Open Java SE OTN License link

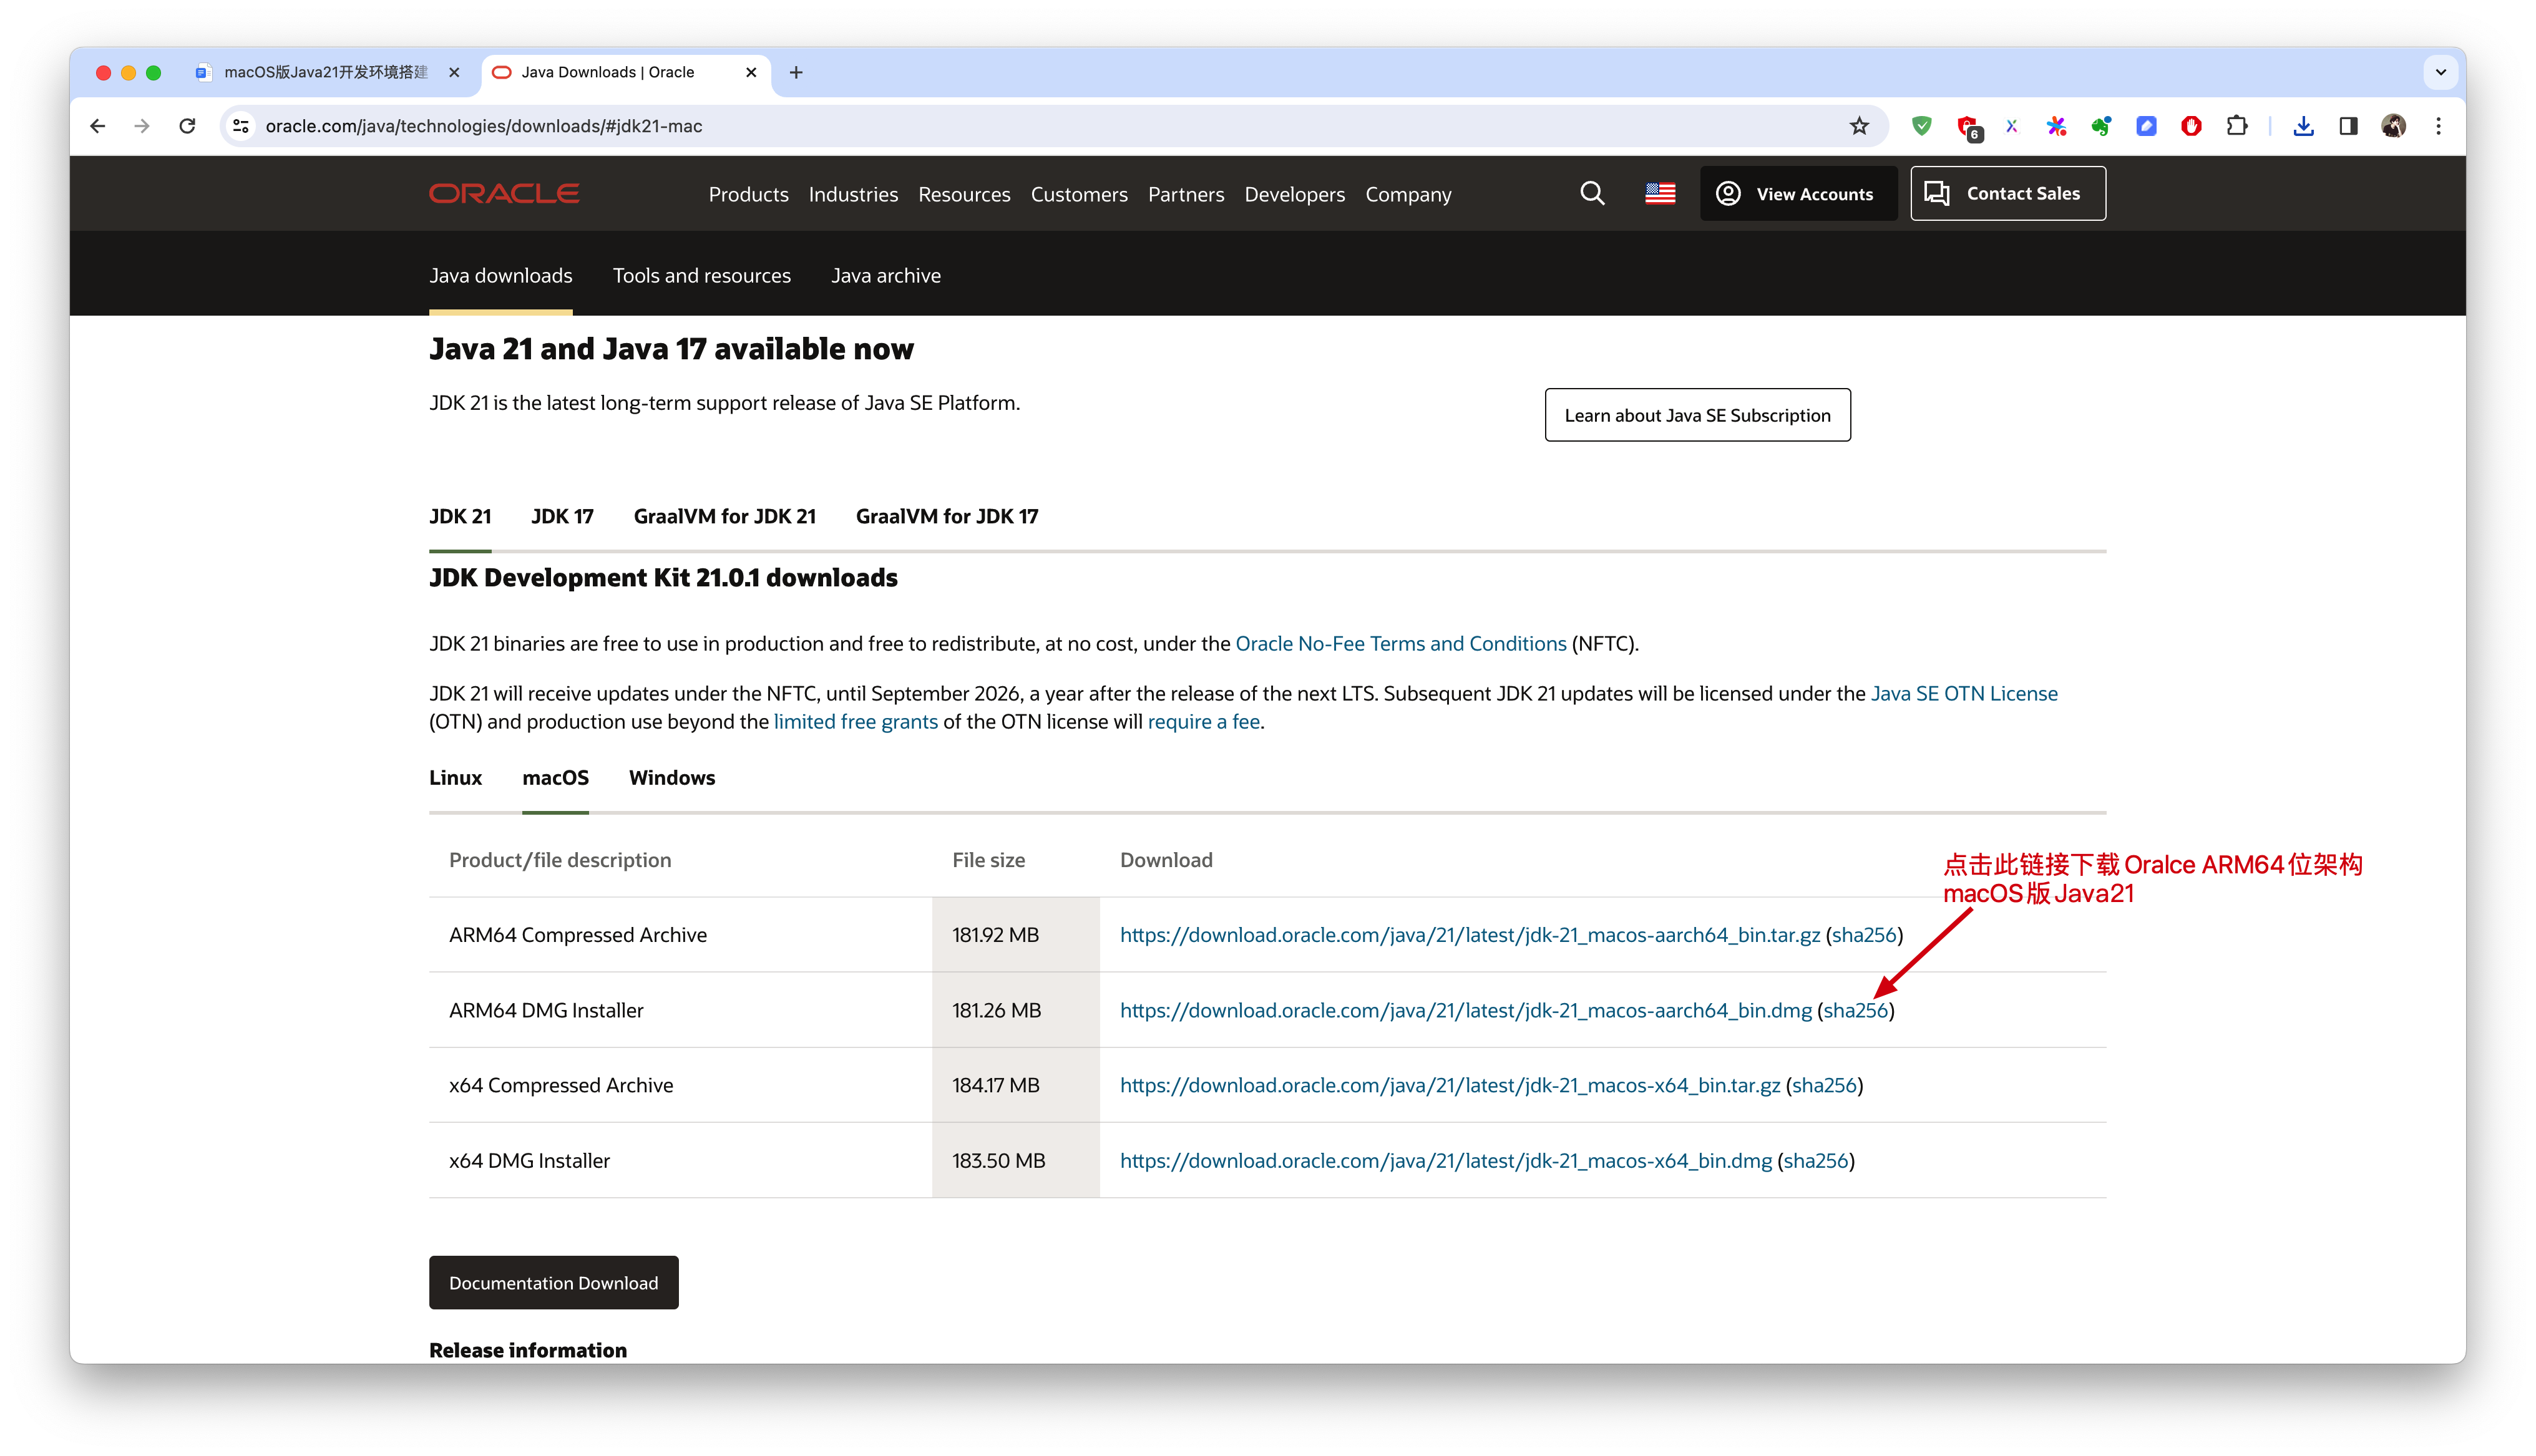click(x=1963, y=693)
